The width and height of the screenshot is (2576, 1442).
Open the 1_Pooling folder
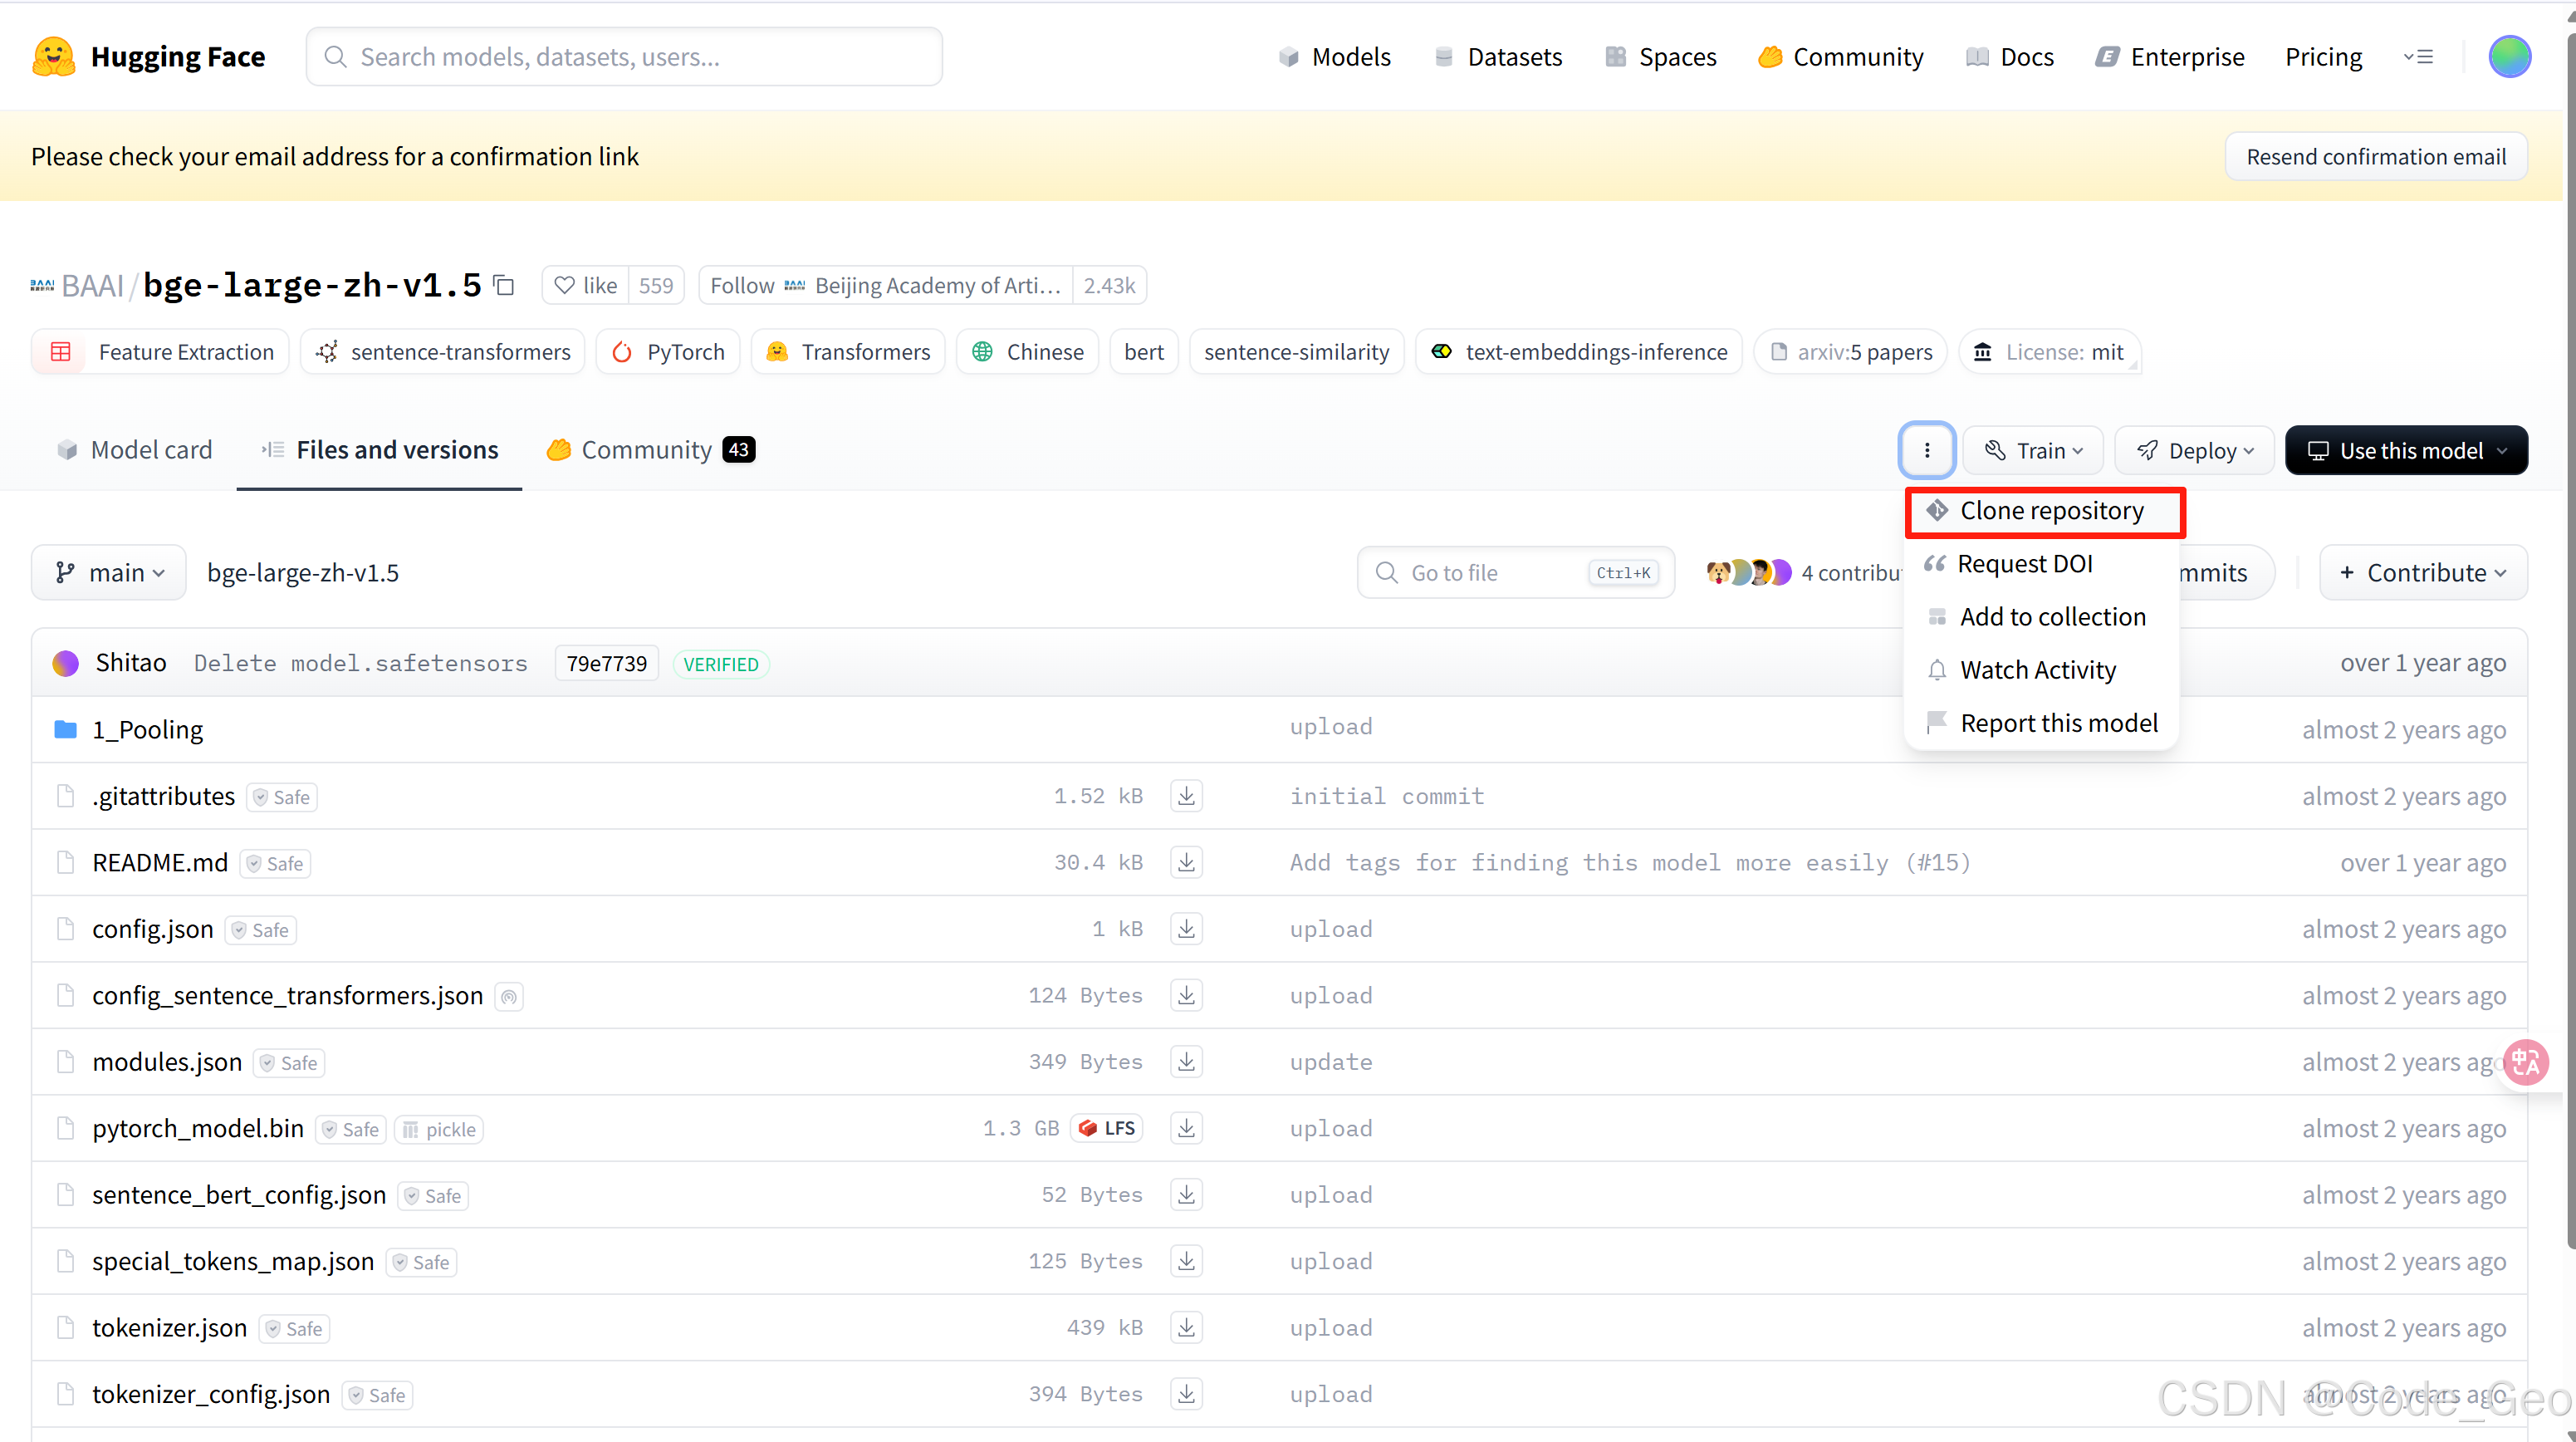point(147,729)
